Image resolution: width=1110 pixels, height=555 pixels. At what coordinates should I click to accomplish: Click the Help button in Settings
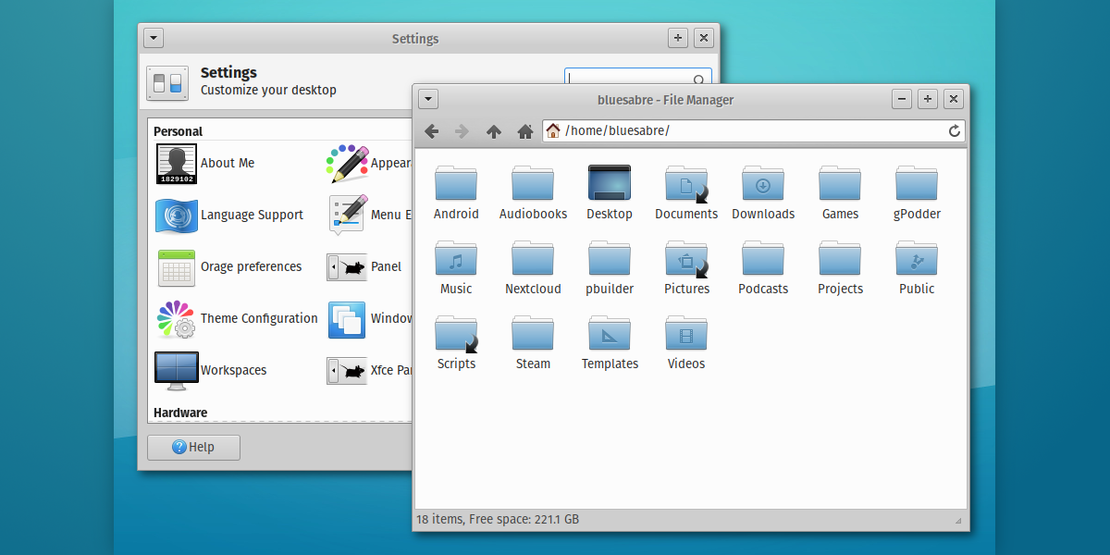[193, 447]
